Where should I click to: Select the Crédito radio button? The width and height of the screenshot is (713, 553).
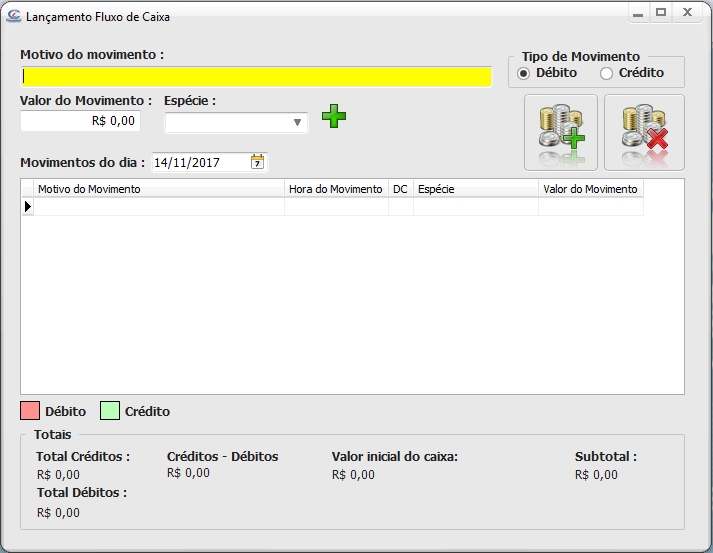pos(606,73)
